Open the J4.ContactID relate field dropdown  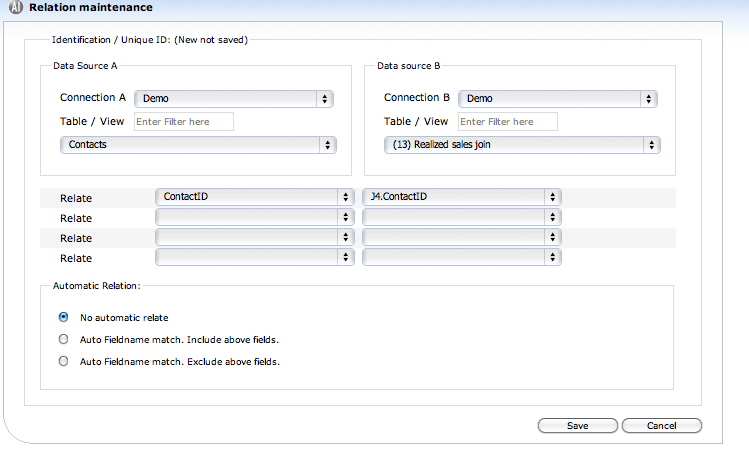(461, 197)
